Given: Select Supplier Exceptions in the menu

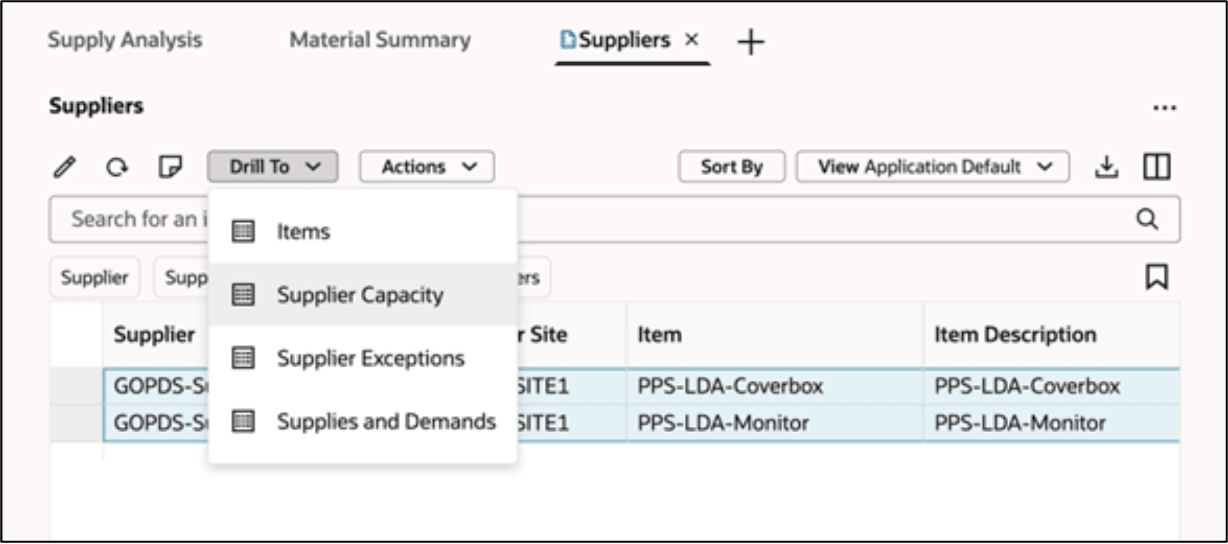Looking at the screenshot, I should [x=370, y=358].
